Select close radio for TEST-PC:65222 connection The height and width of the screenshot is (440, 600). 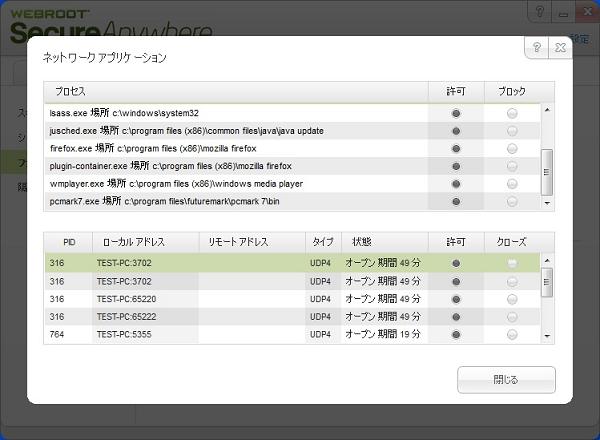point(512,317)
